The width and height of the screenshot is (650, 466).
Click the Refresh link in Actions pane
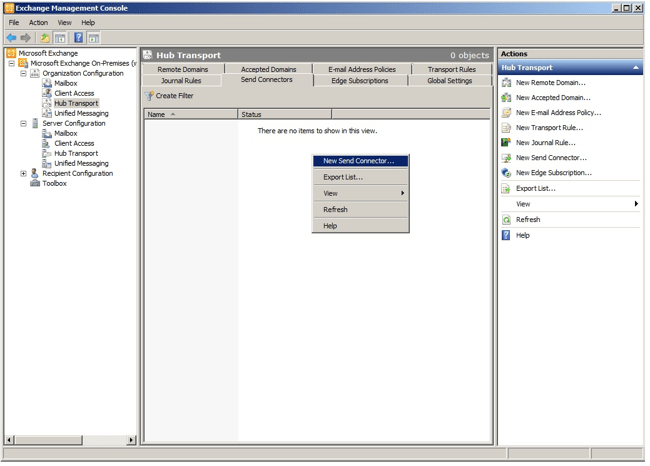pos(528,219)
